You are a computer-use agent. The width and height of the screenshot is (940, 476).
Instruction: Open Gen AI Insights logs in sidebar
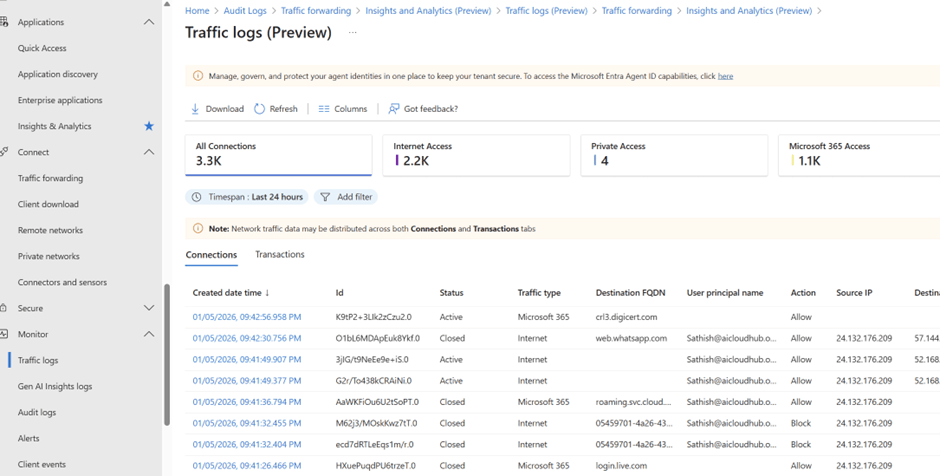tap(55, 387)
